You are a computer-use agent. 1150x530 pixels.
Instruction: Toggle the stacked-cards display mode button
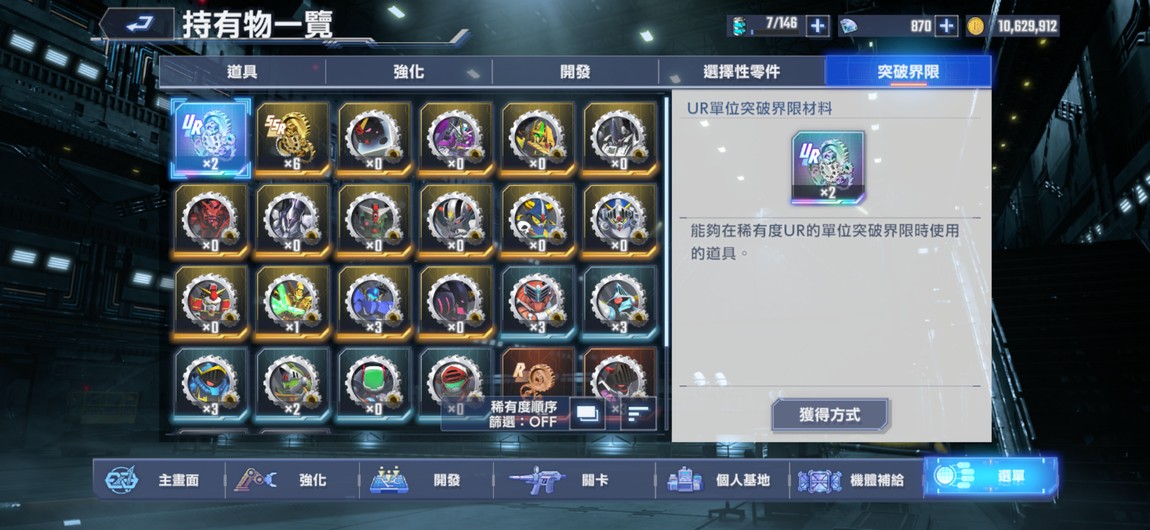587,414
